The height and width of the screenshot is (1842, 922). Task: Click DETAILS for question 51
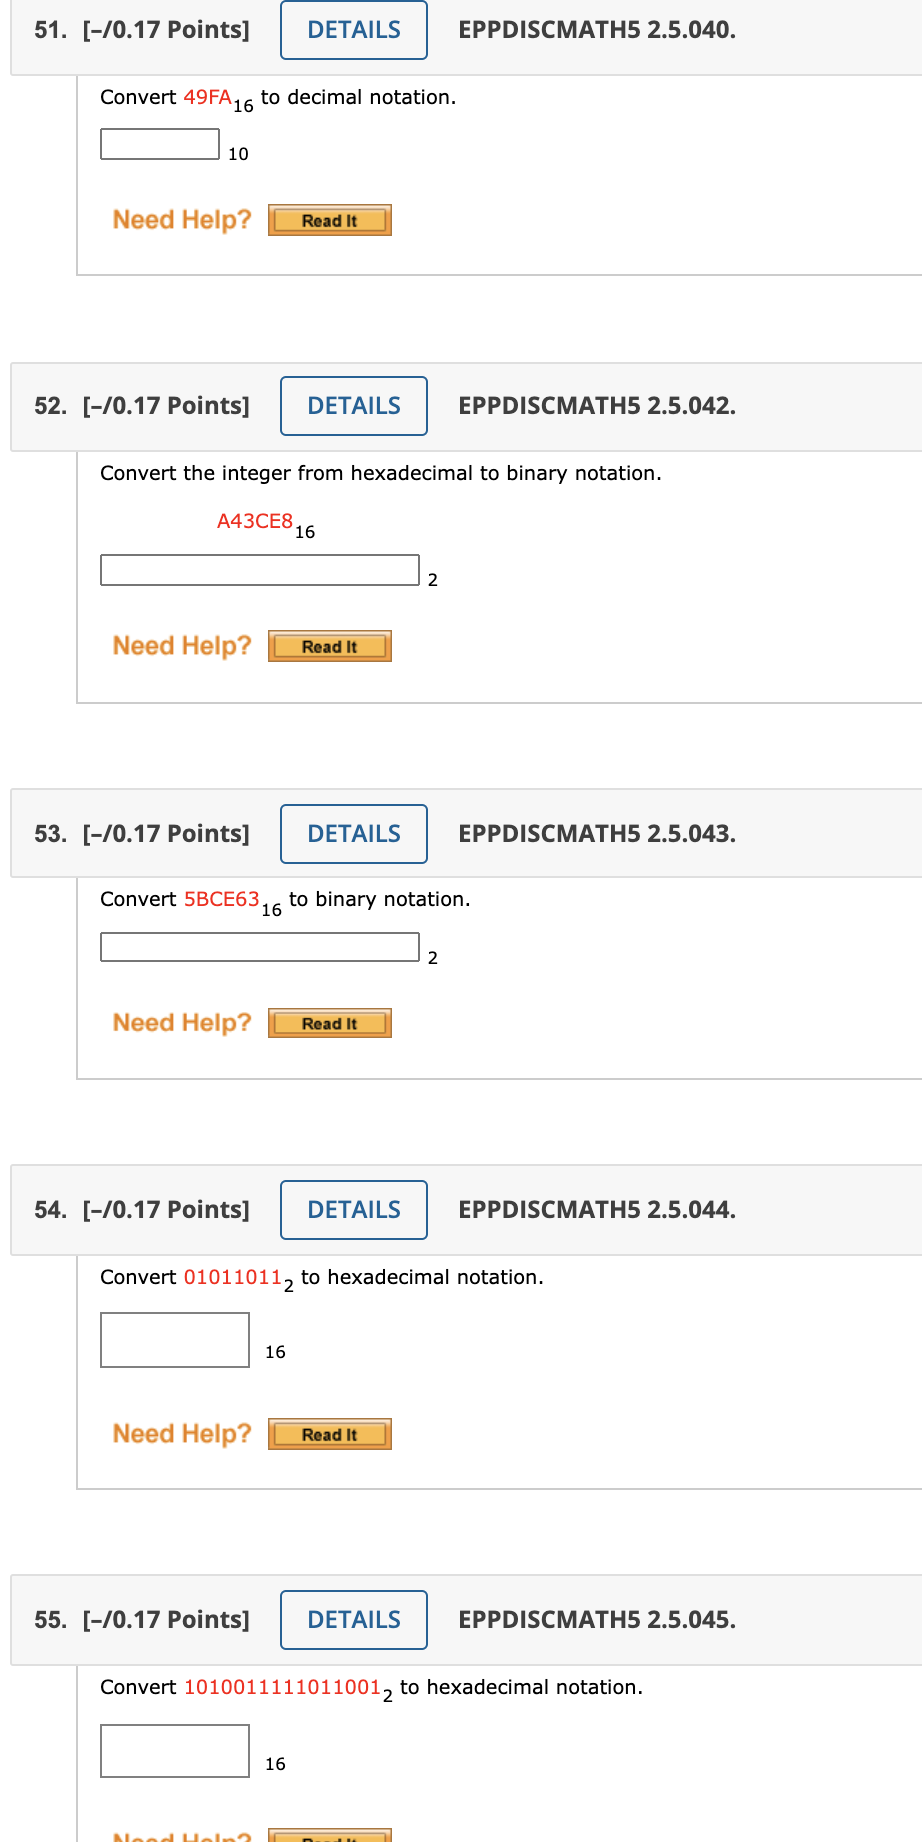tap(353, 30)
